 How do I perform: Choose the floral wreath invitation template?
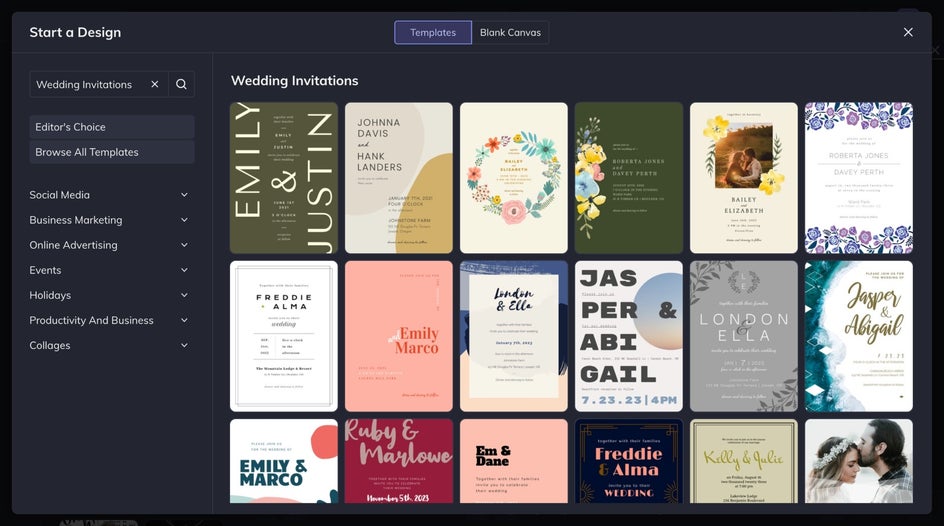(x=514, y=178)
